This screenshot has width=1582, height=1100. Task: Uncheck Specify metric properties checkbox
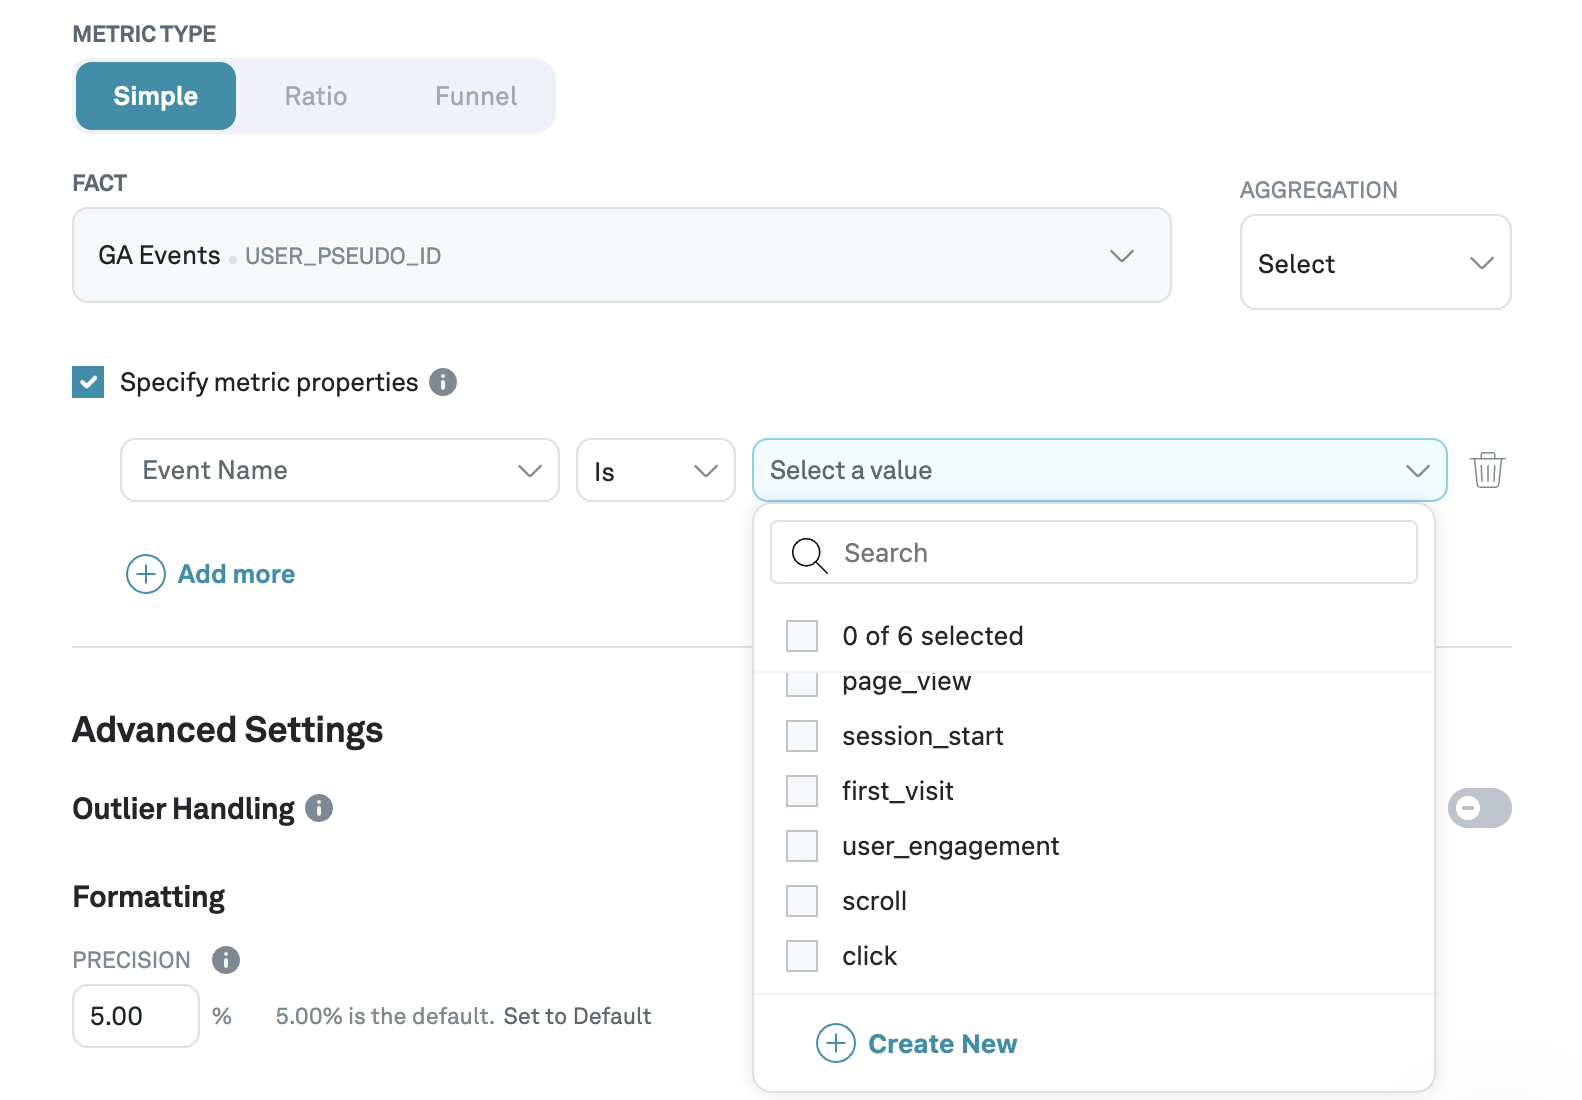tap(88, 382)
